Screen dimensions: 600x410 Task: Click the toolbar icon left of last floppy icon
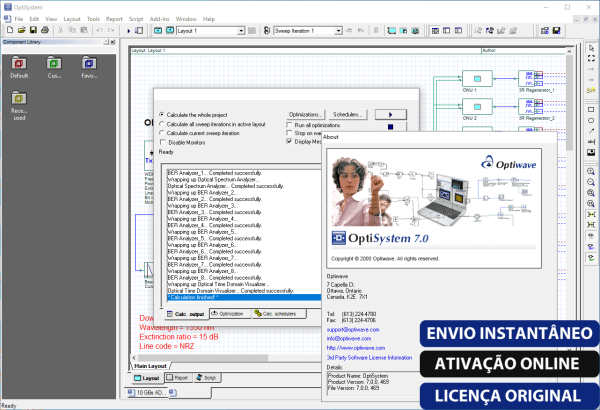545,31
